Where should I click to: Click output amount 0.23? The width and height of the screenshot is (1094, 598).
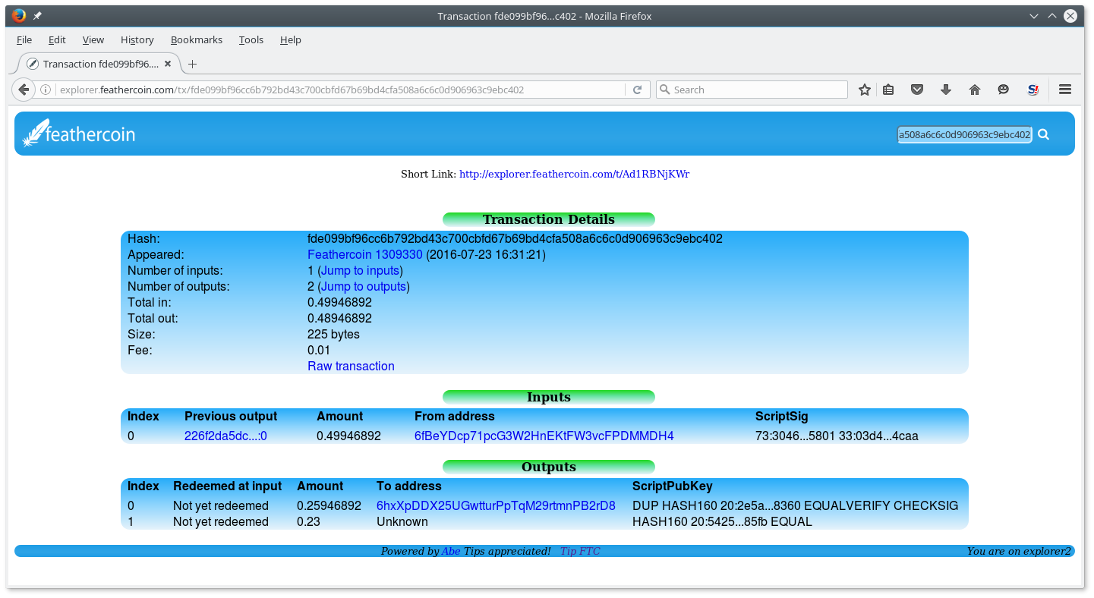[308, 522]
